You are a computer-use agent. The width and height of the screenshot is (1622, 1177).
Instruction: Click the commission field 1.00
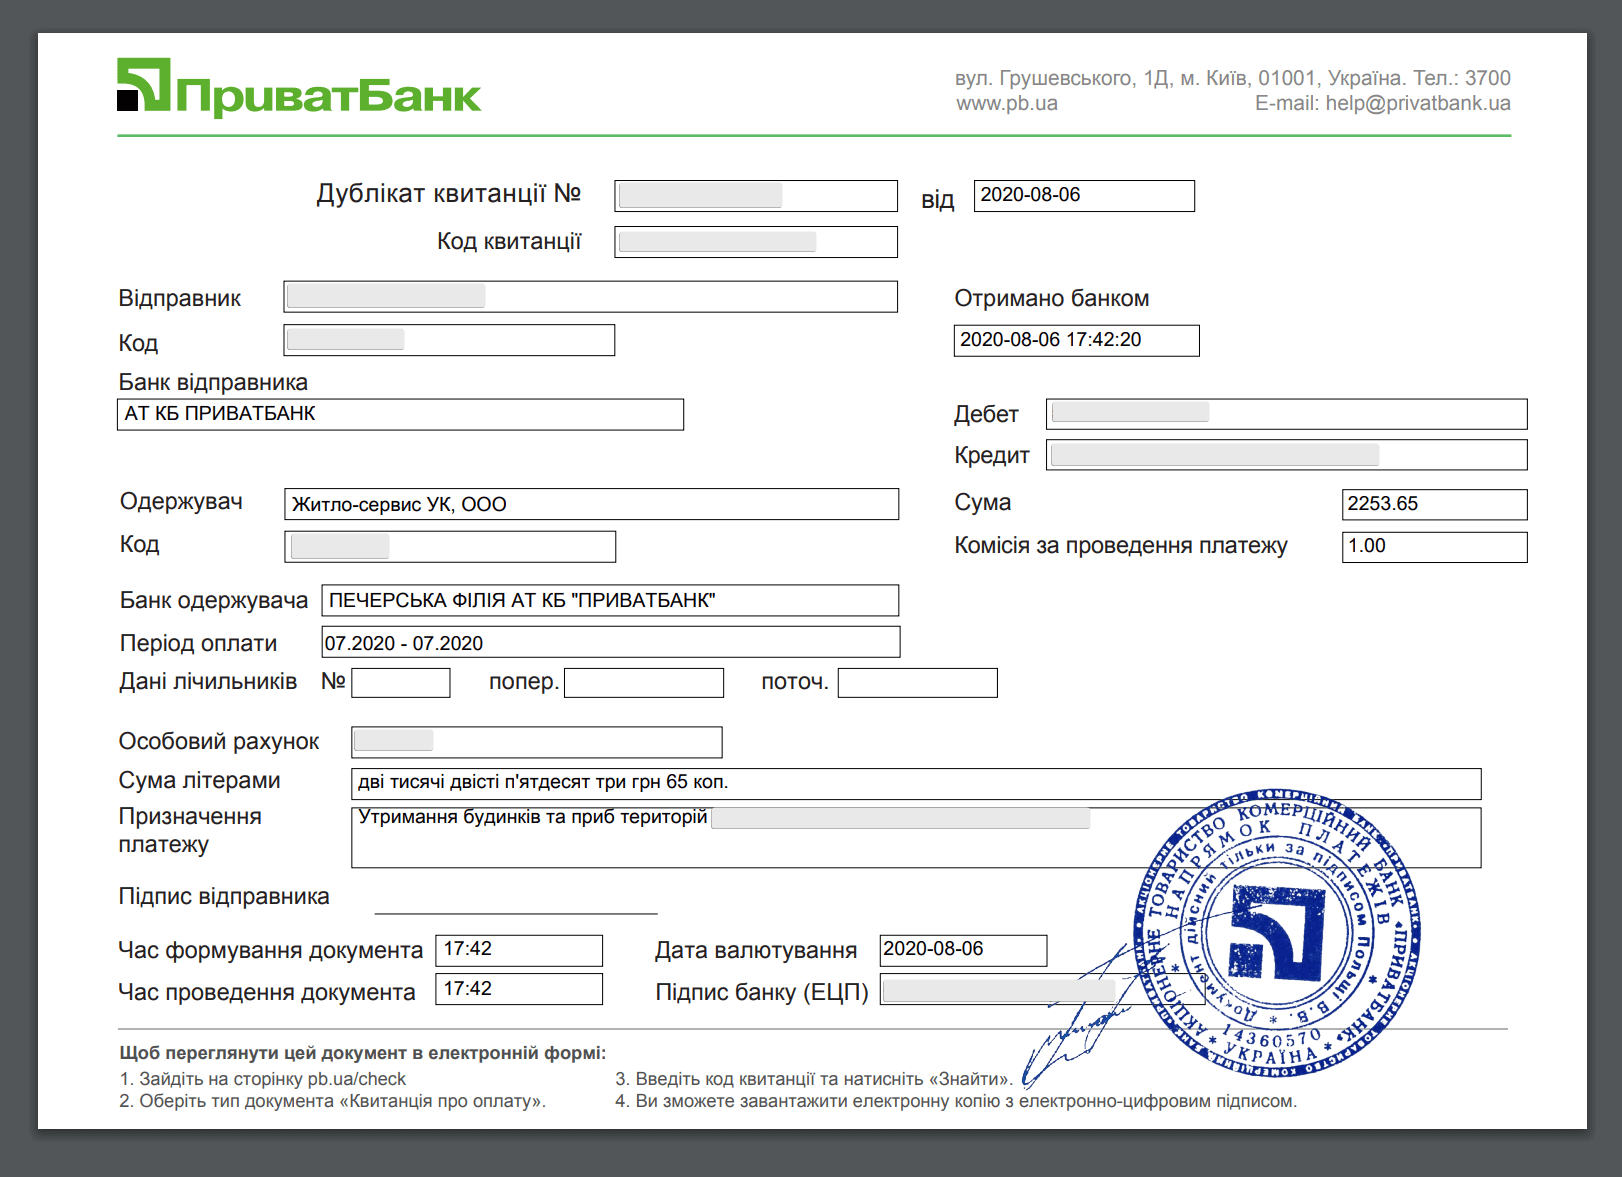1434,547
